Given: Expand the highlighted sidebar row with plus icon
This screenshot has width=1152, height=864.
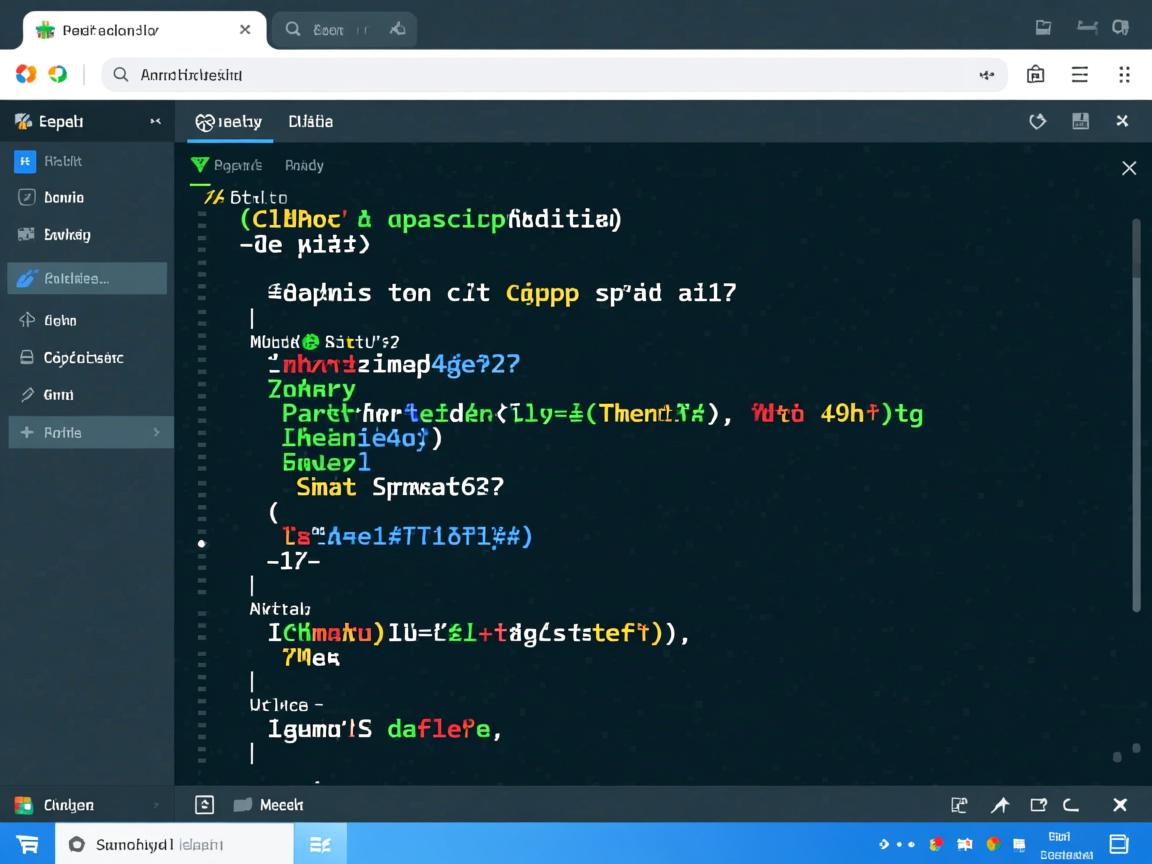Looking at the screenshot, I should pyautogui.click(x=90, y=432).
